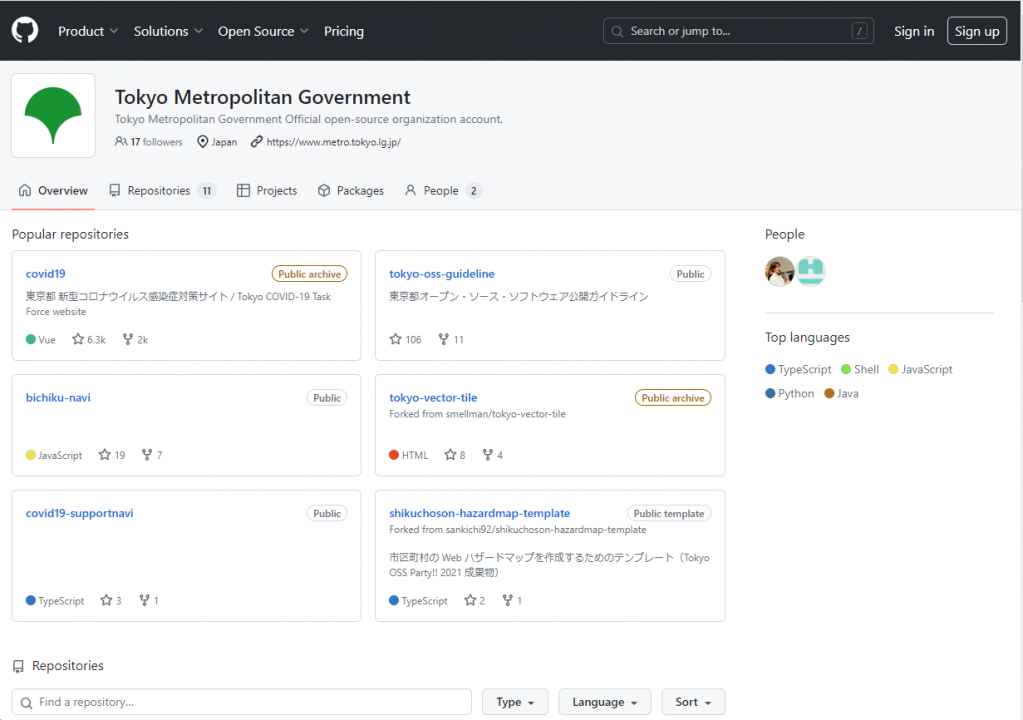View shikuchoson-hazardmap-template 1 fork
Screen dimensions: 1023x720
(512, 600)
